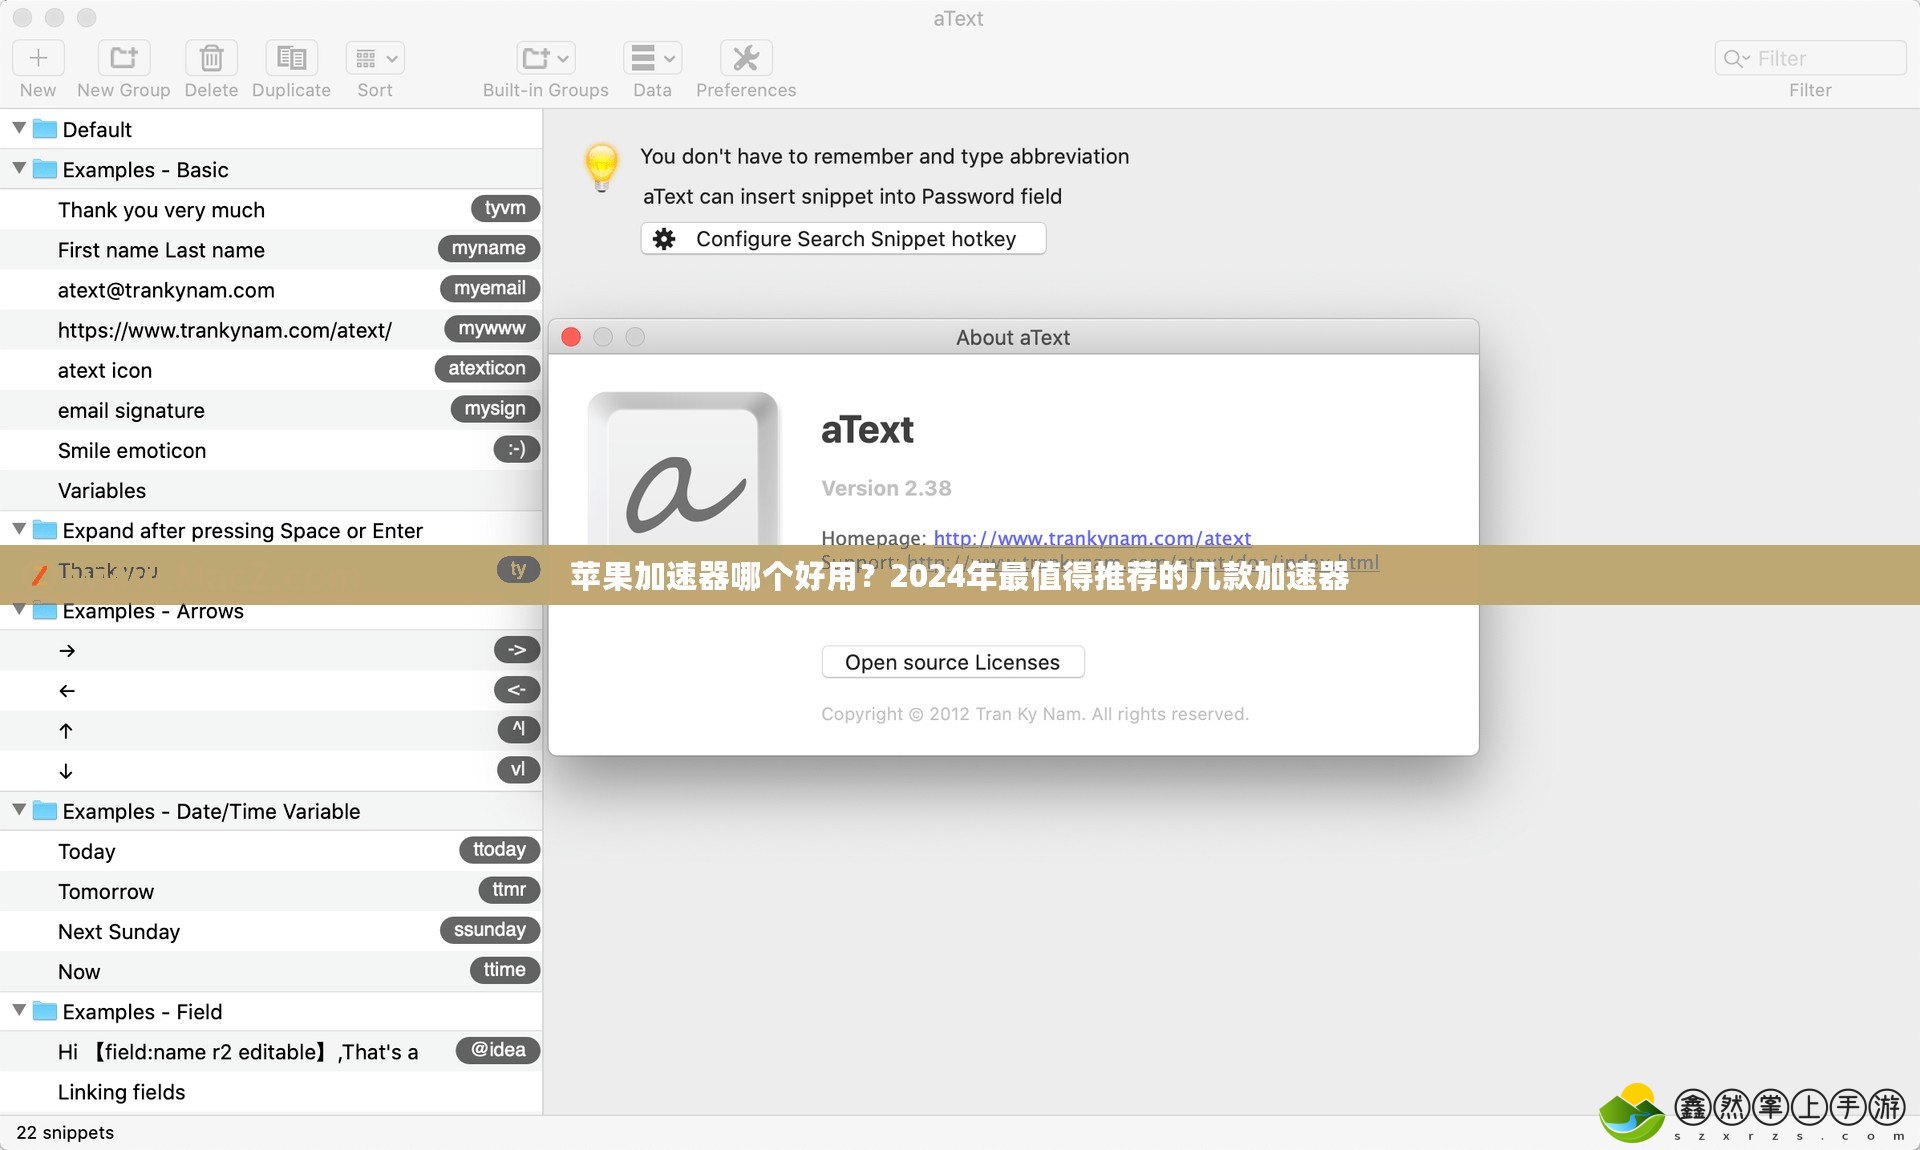Click Open source Licenses button
1920x1150 pixels.
point(952,663)
